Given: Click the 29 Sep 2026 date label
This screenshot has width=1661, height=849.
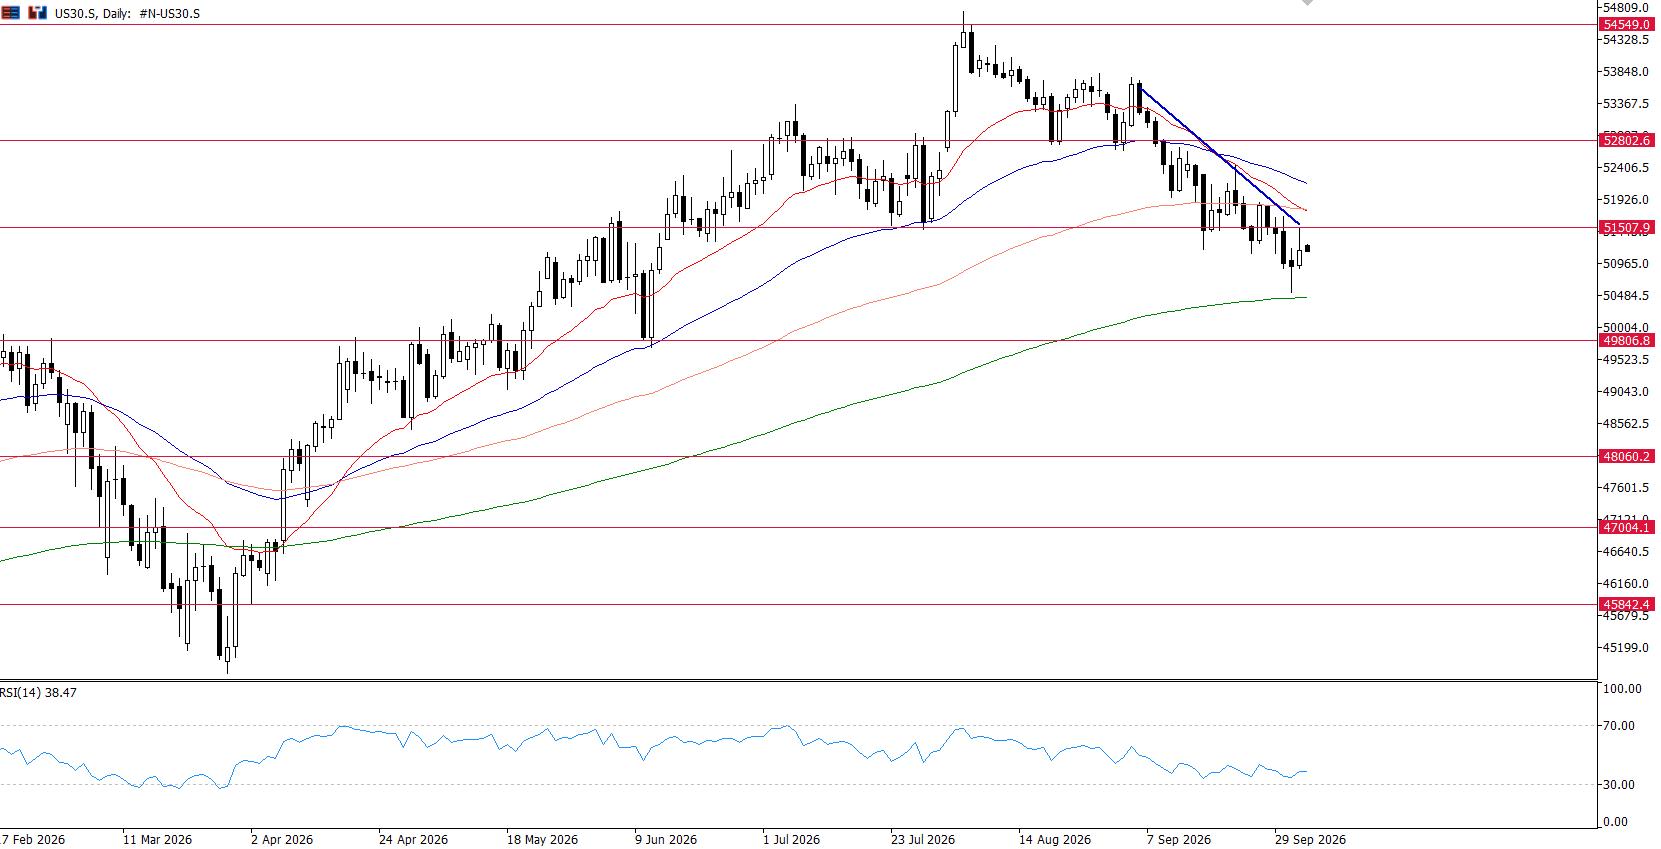Looking at the screenshot, I should 1311,839.
